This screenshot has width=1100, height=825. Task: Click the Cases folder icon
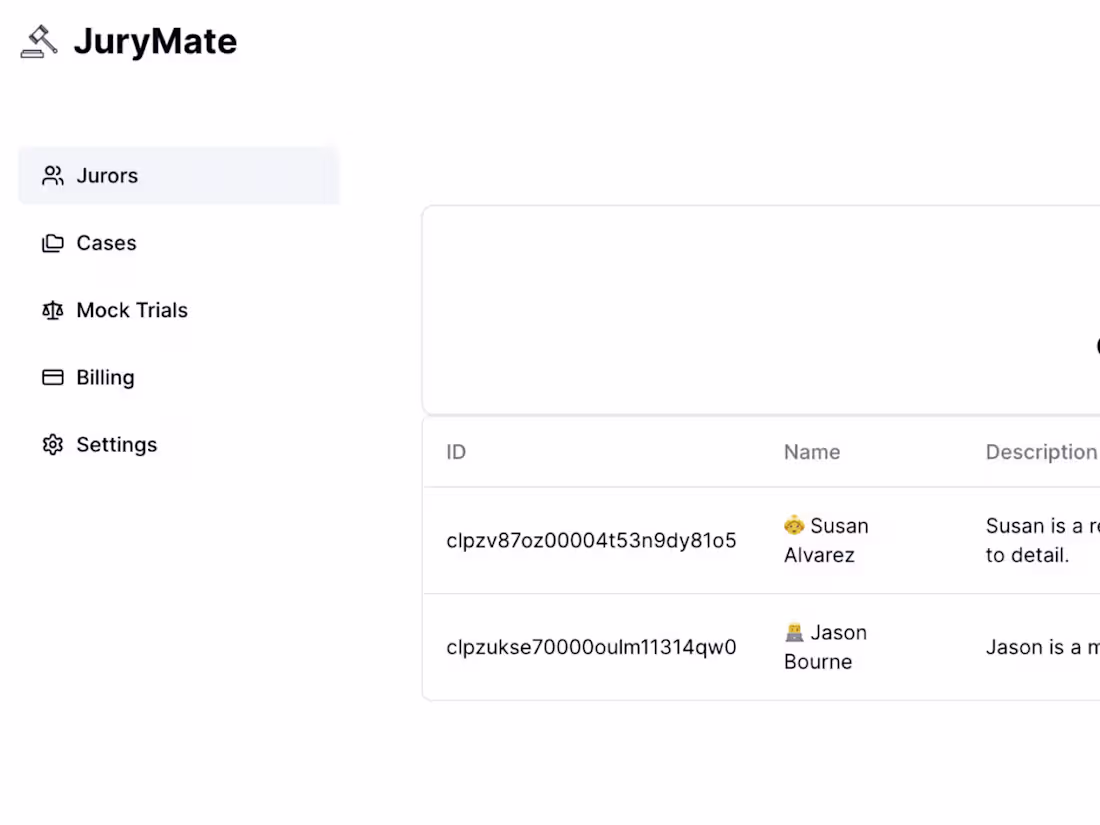click(x=53, y=242)
